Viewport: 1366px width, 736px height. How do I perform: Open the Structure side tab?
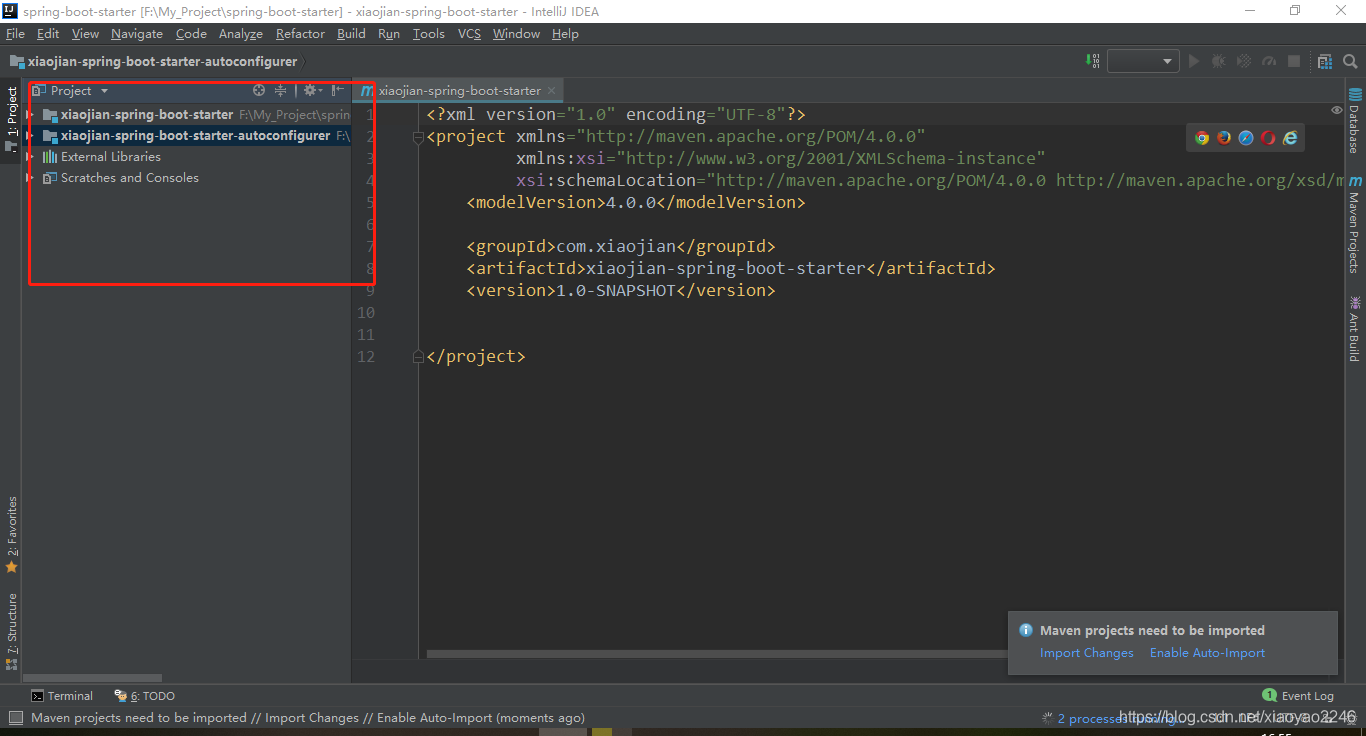pos(11,630)
